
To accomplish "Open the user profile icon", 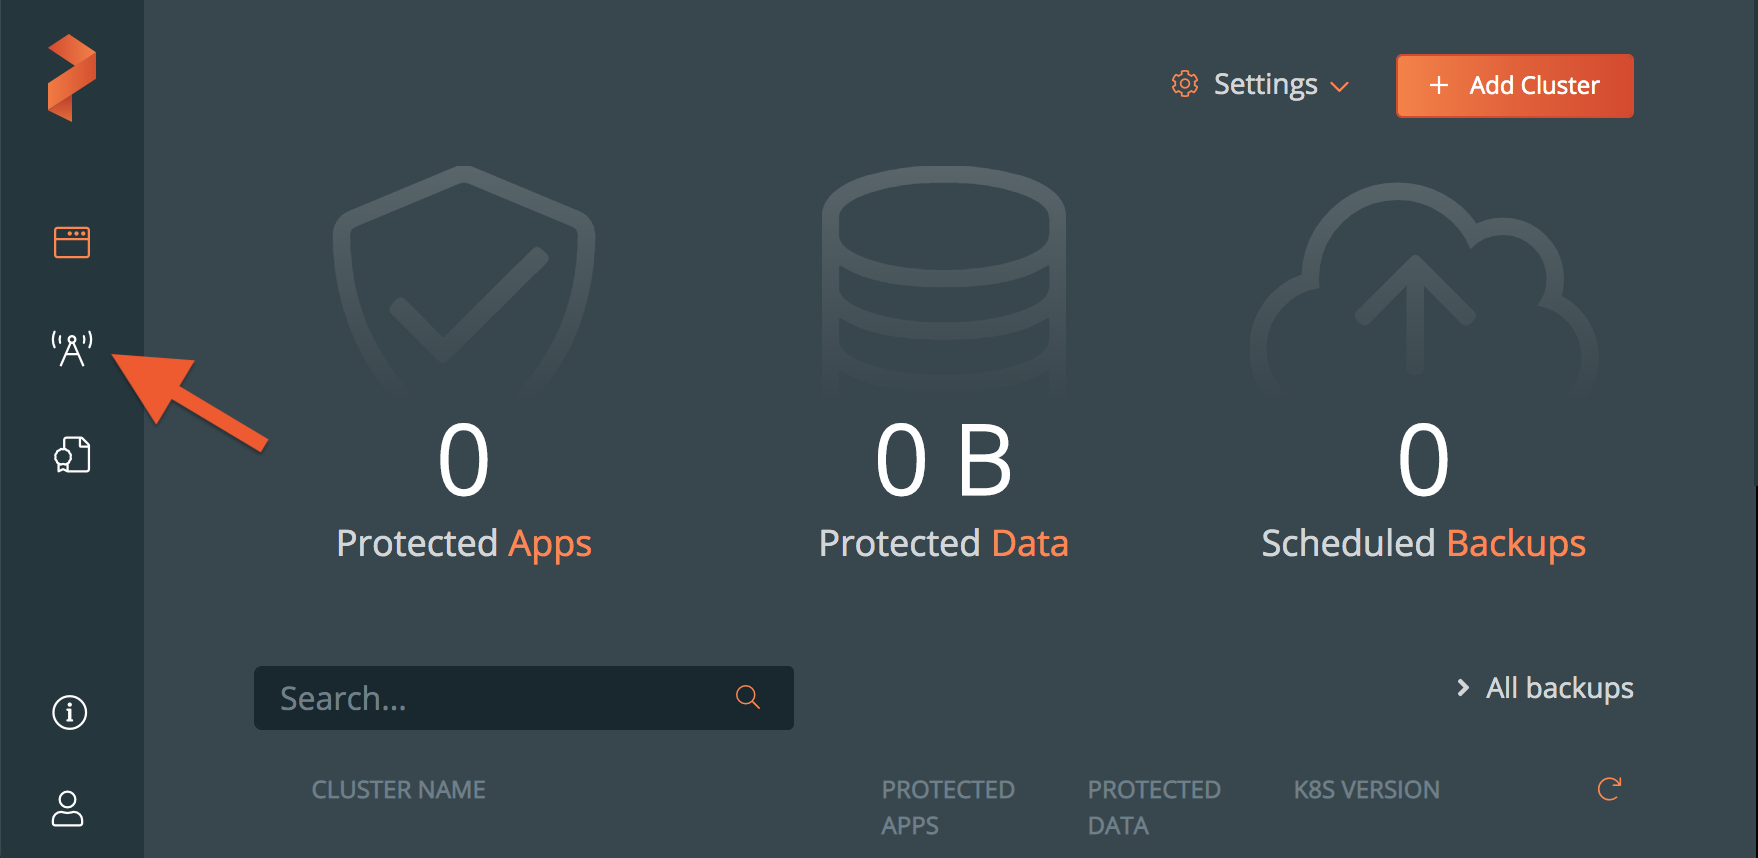I will 68,808.
